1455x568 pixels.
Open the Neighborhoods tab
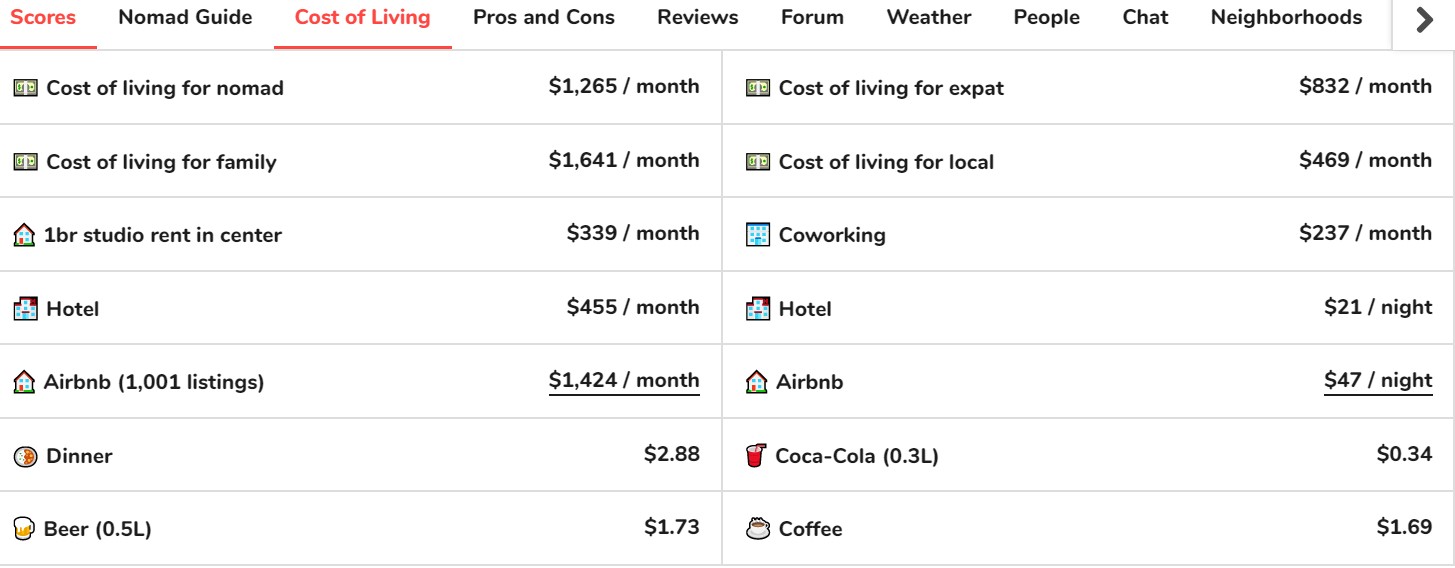(x=1286, y=18)
